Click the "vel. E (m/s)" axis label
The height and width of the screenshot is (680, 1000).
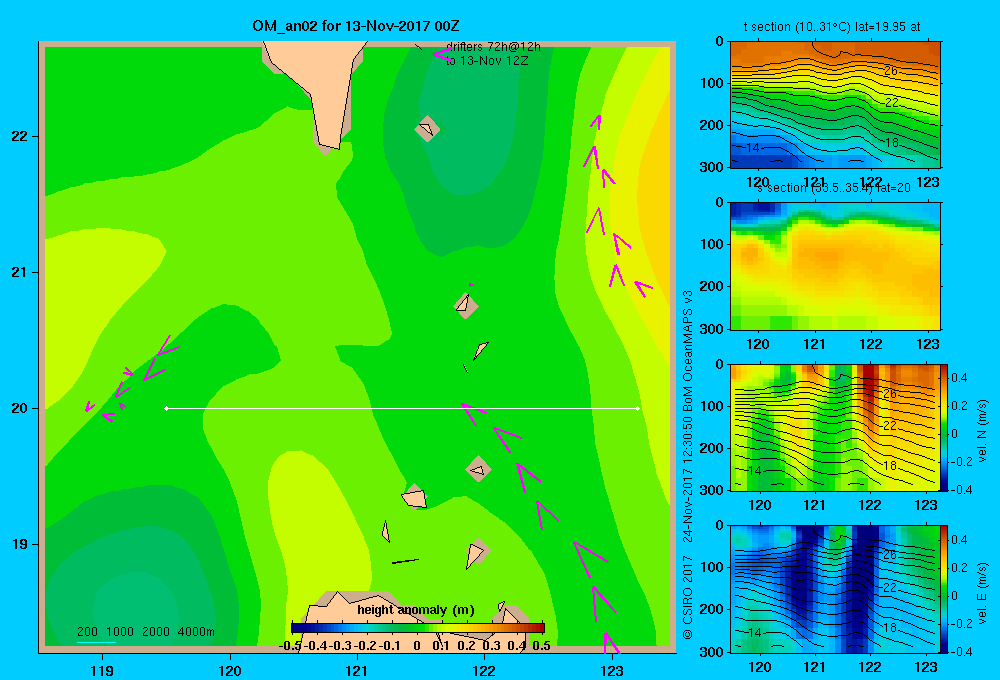tap(983, 593)
